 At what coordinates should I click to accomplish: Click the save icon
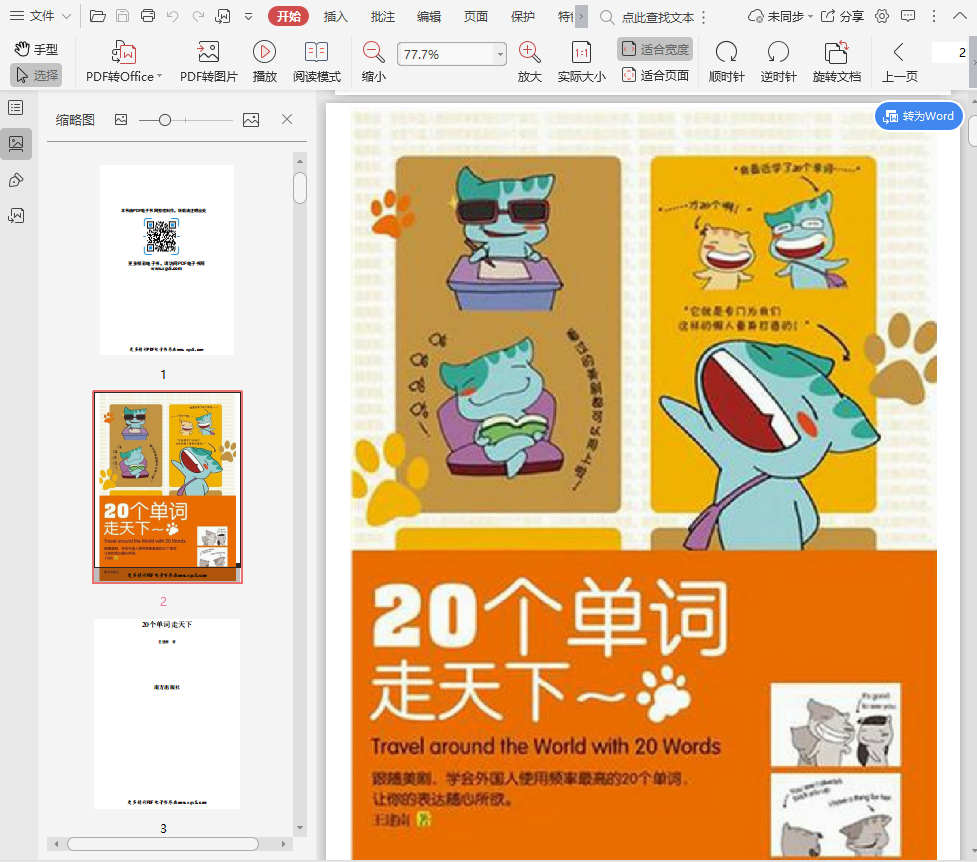click(123, 16)
